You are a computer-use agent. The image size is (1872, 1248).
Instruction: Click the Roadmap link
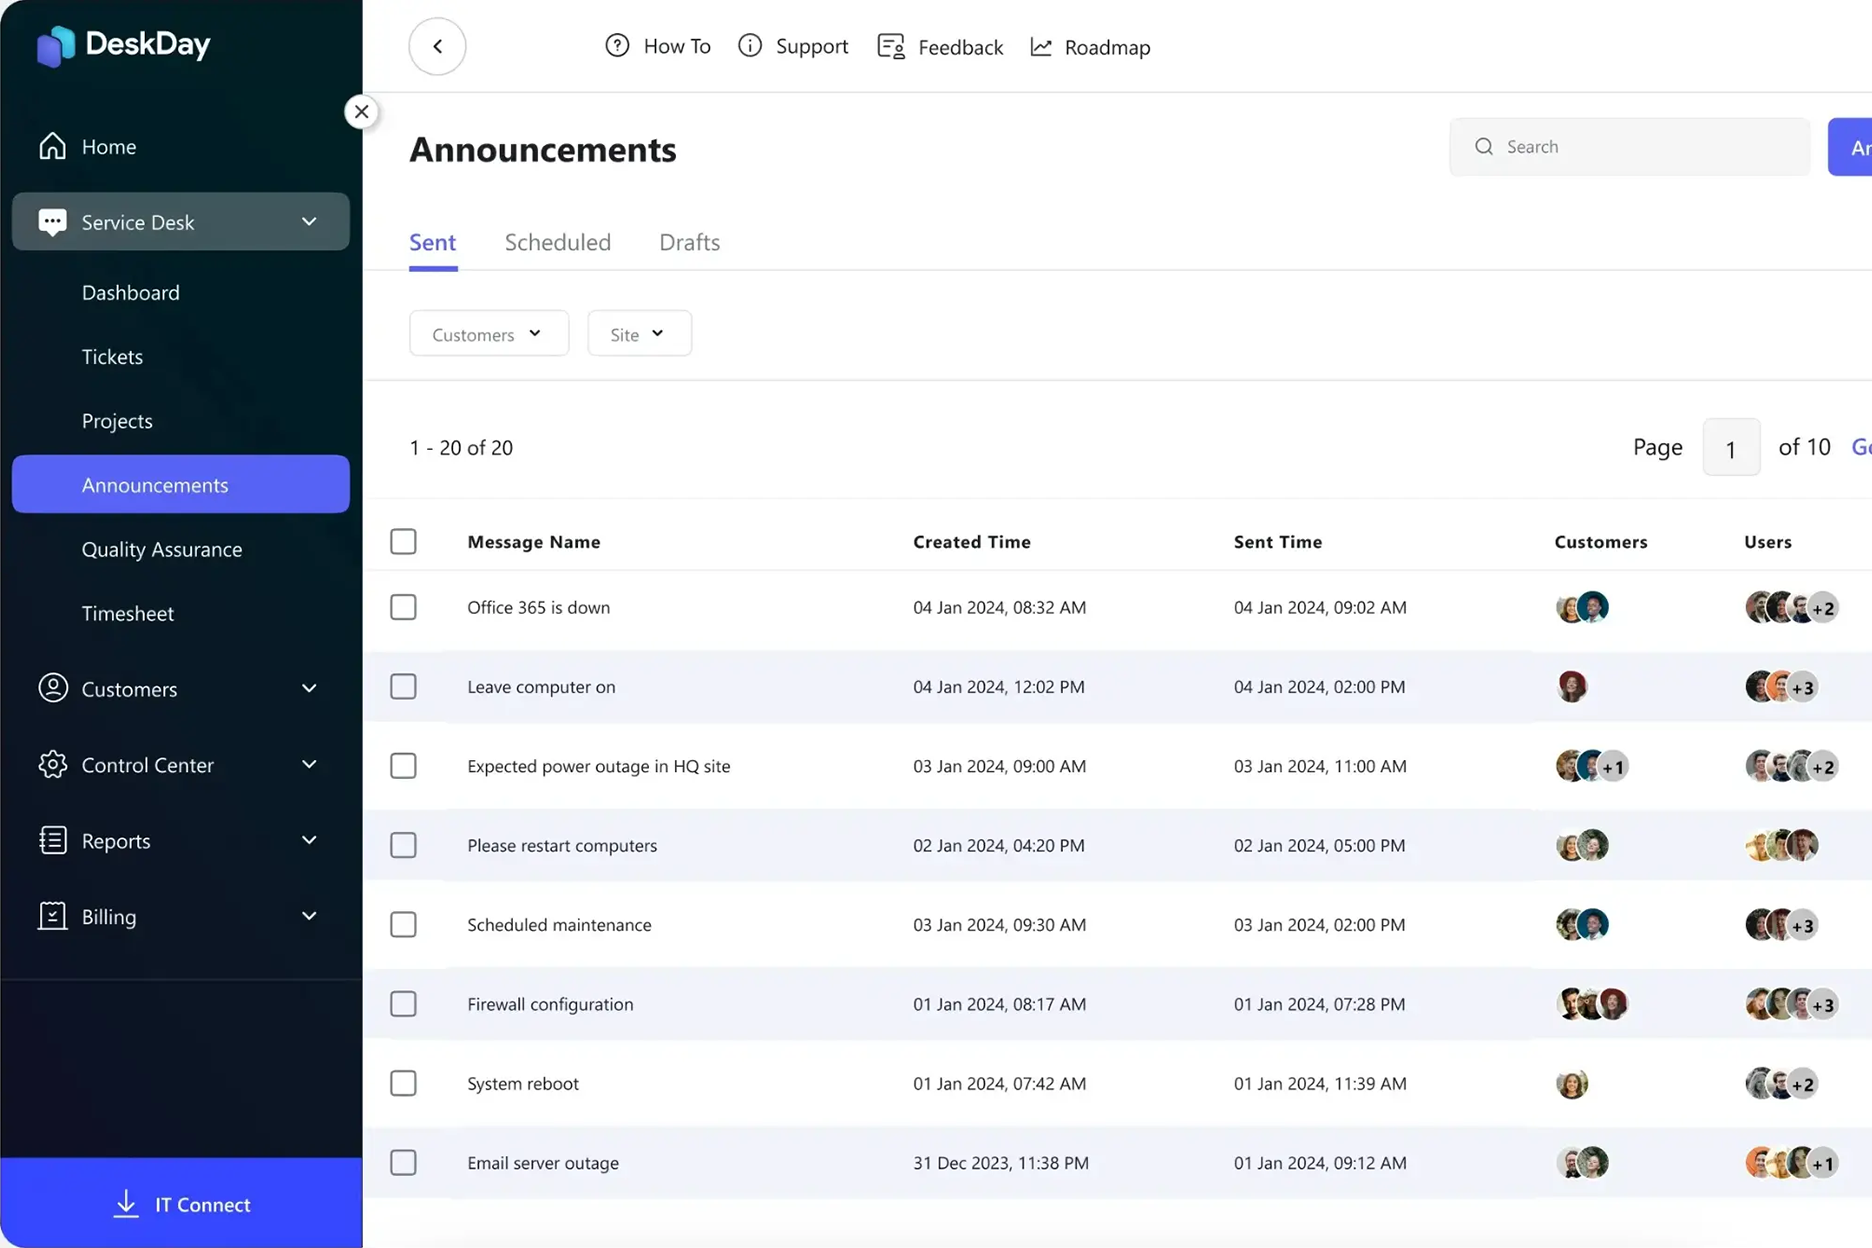[x=1090, y=47]
